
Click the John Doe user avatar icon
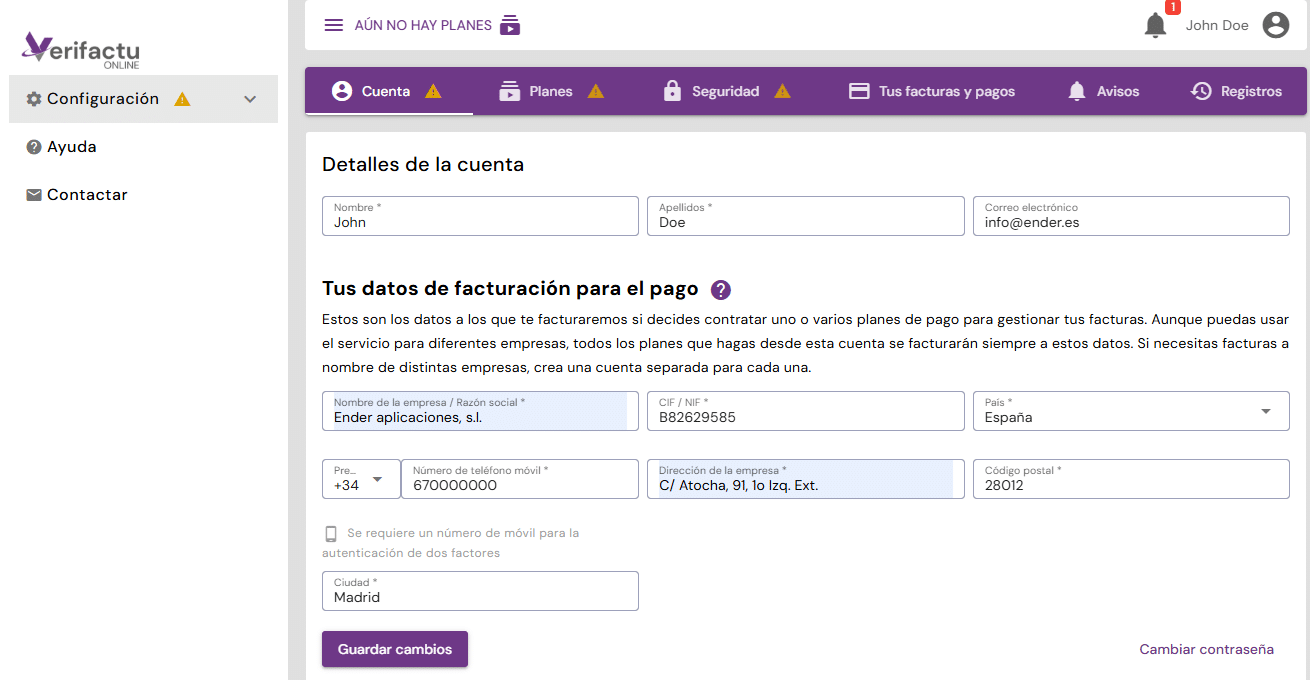tap(1275, 26)
